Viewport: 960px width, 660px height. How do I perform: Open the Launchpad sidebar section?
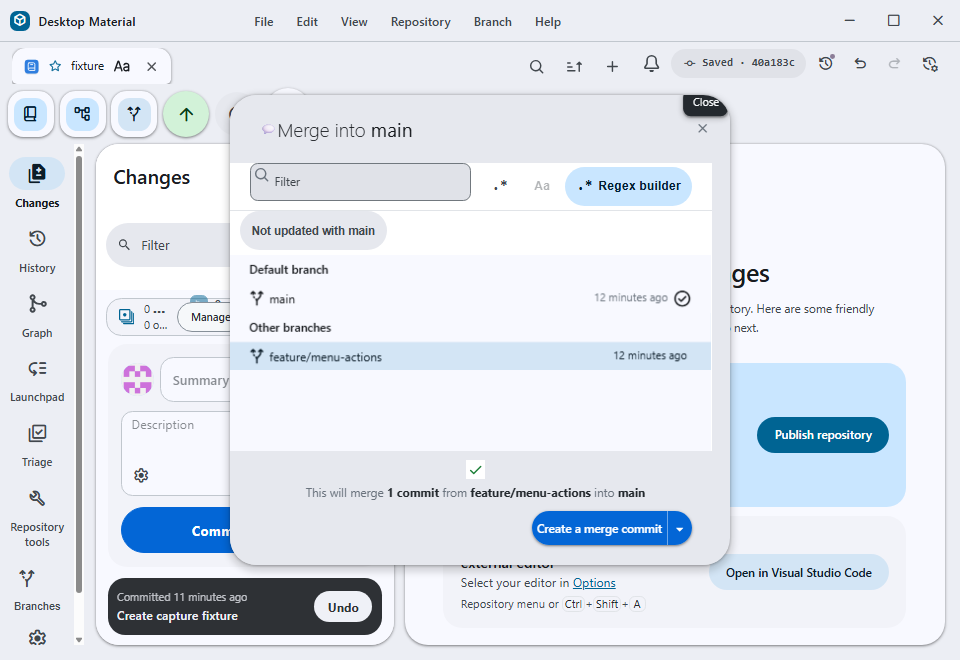(37, 381)
